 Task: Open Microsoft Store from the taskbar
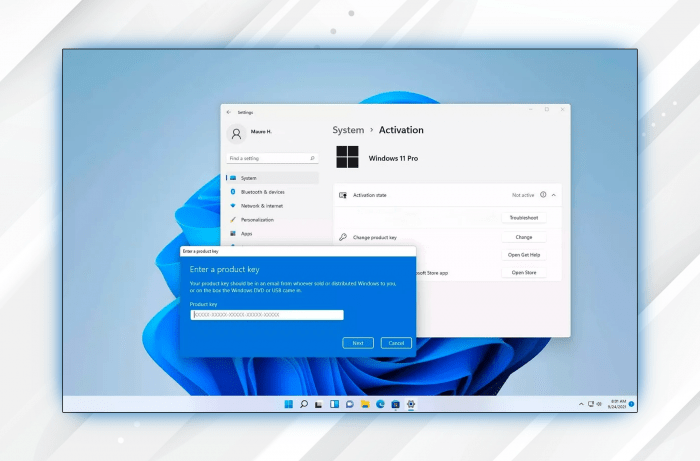(x=396, y=404)
